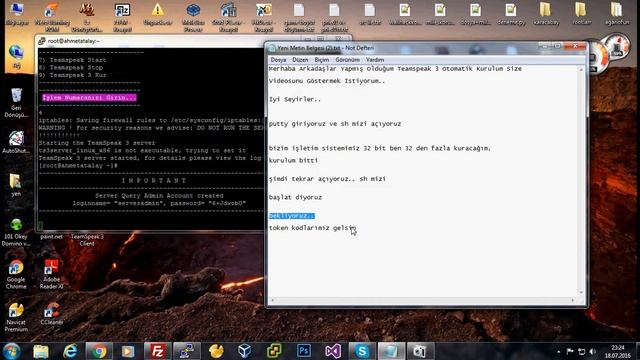Click Notepad horizontal scrollbar right arrow
640x360 pixels.
pos(573,300)
